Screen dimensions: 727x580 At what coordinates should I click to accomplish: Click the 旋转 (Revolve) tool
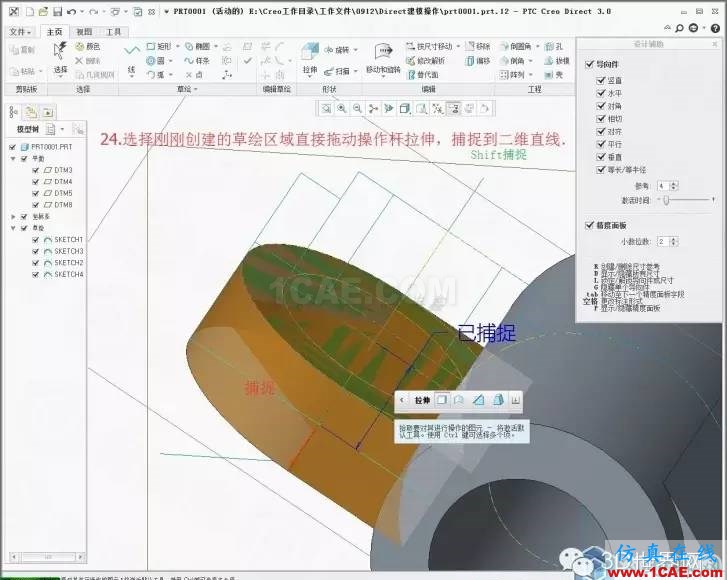pos(337,50)
